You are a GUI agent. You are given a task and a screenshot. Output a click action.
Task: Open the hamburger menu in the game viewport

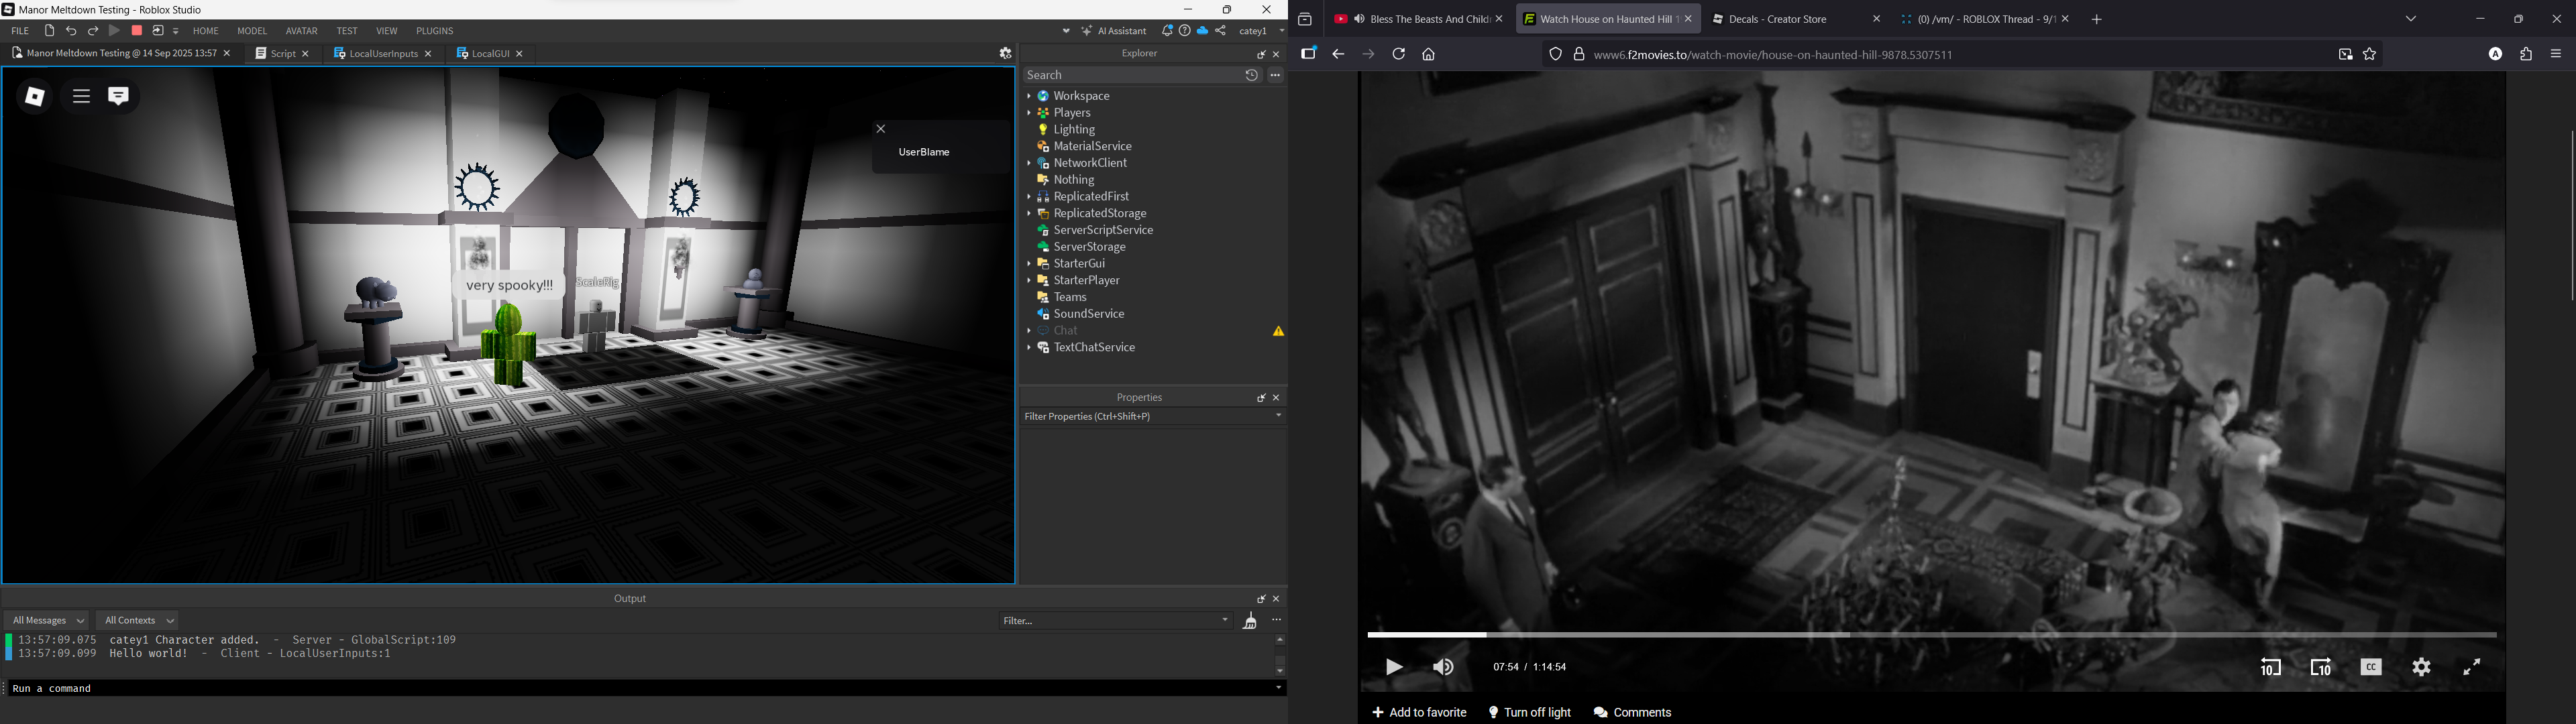(81, 97)
